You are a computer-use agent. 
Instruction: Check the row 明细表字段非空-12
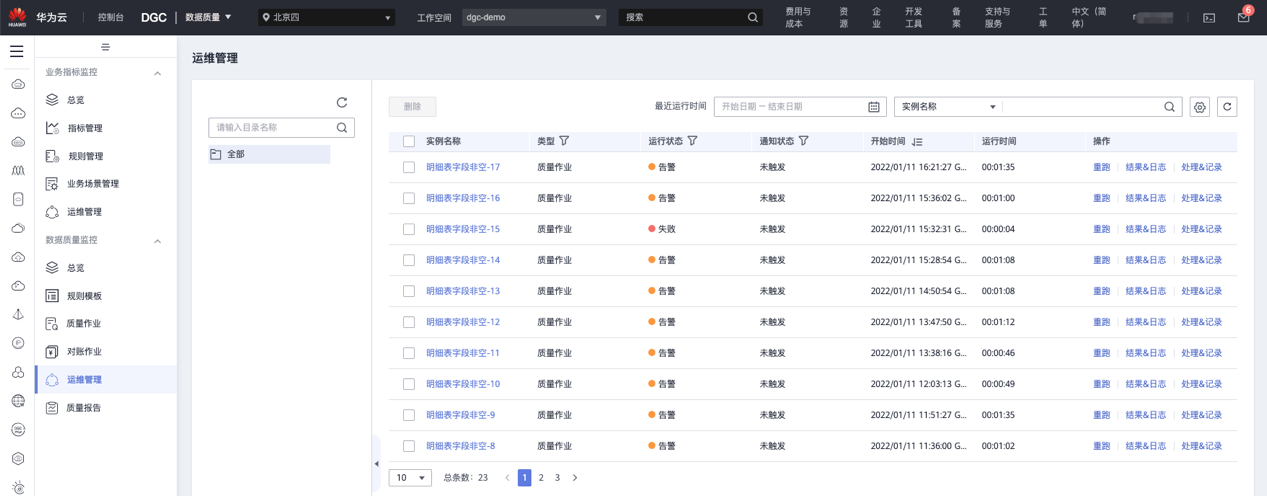[x=409, y=322]
